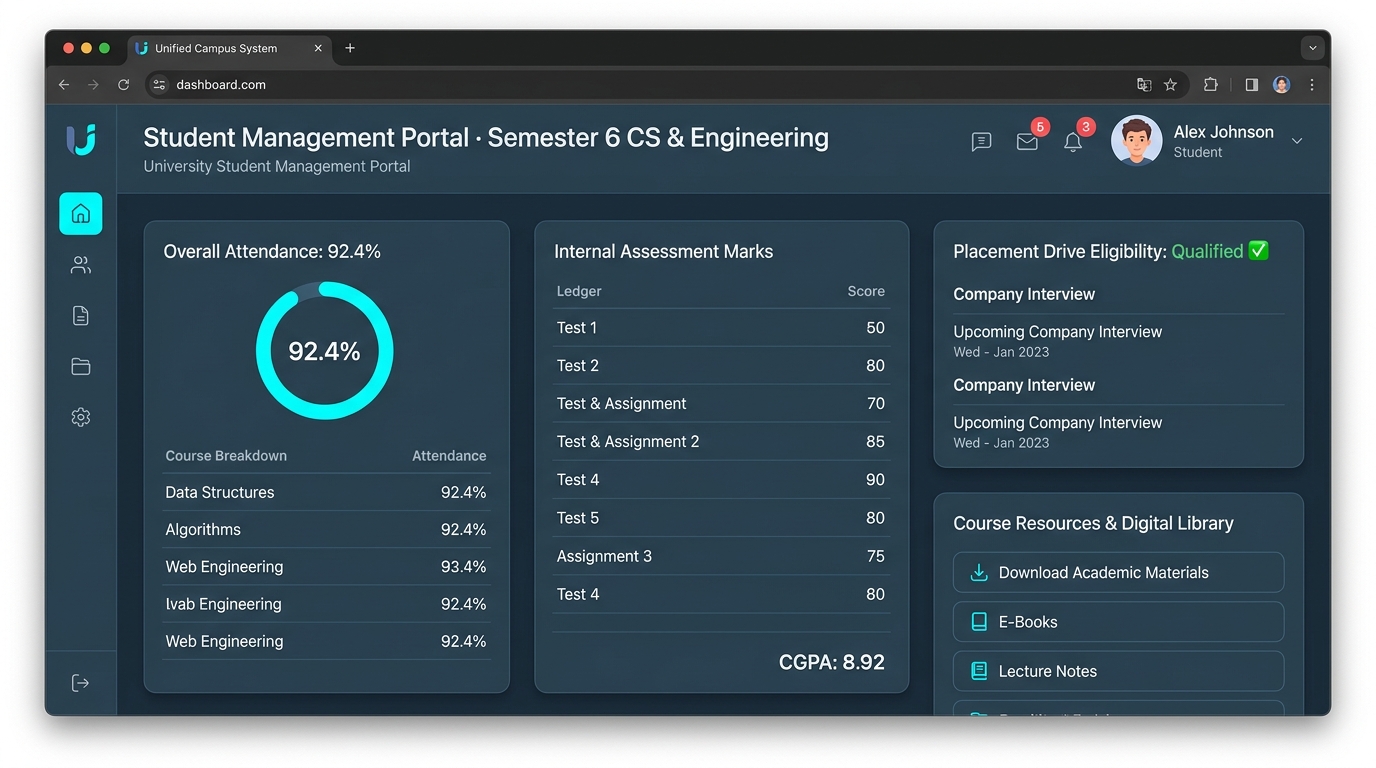Click the Unified Campus logo in sidebar
This screenshot has width=1376, height=768.
[81, 140]
